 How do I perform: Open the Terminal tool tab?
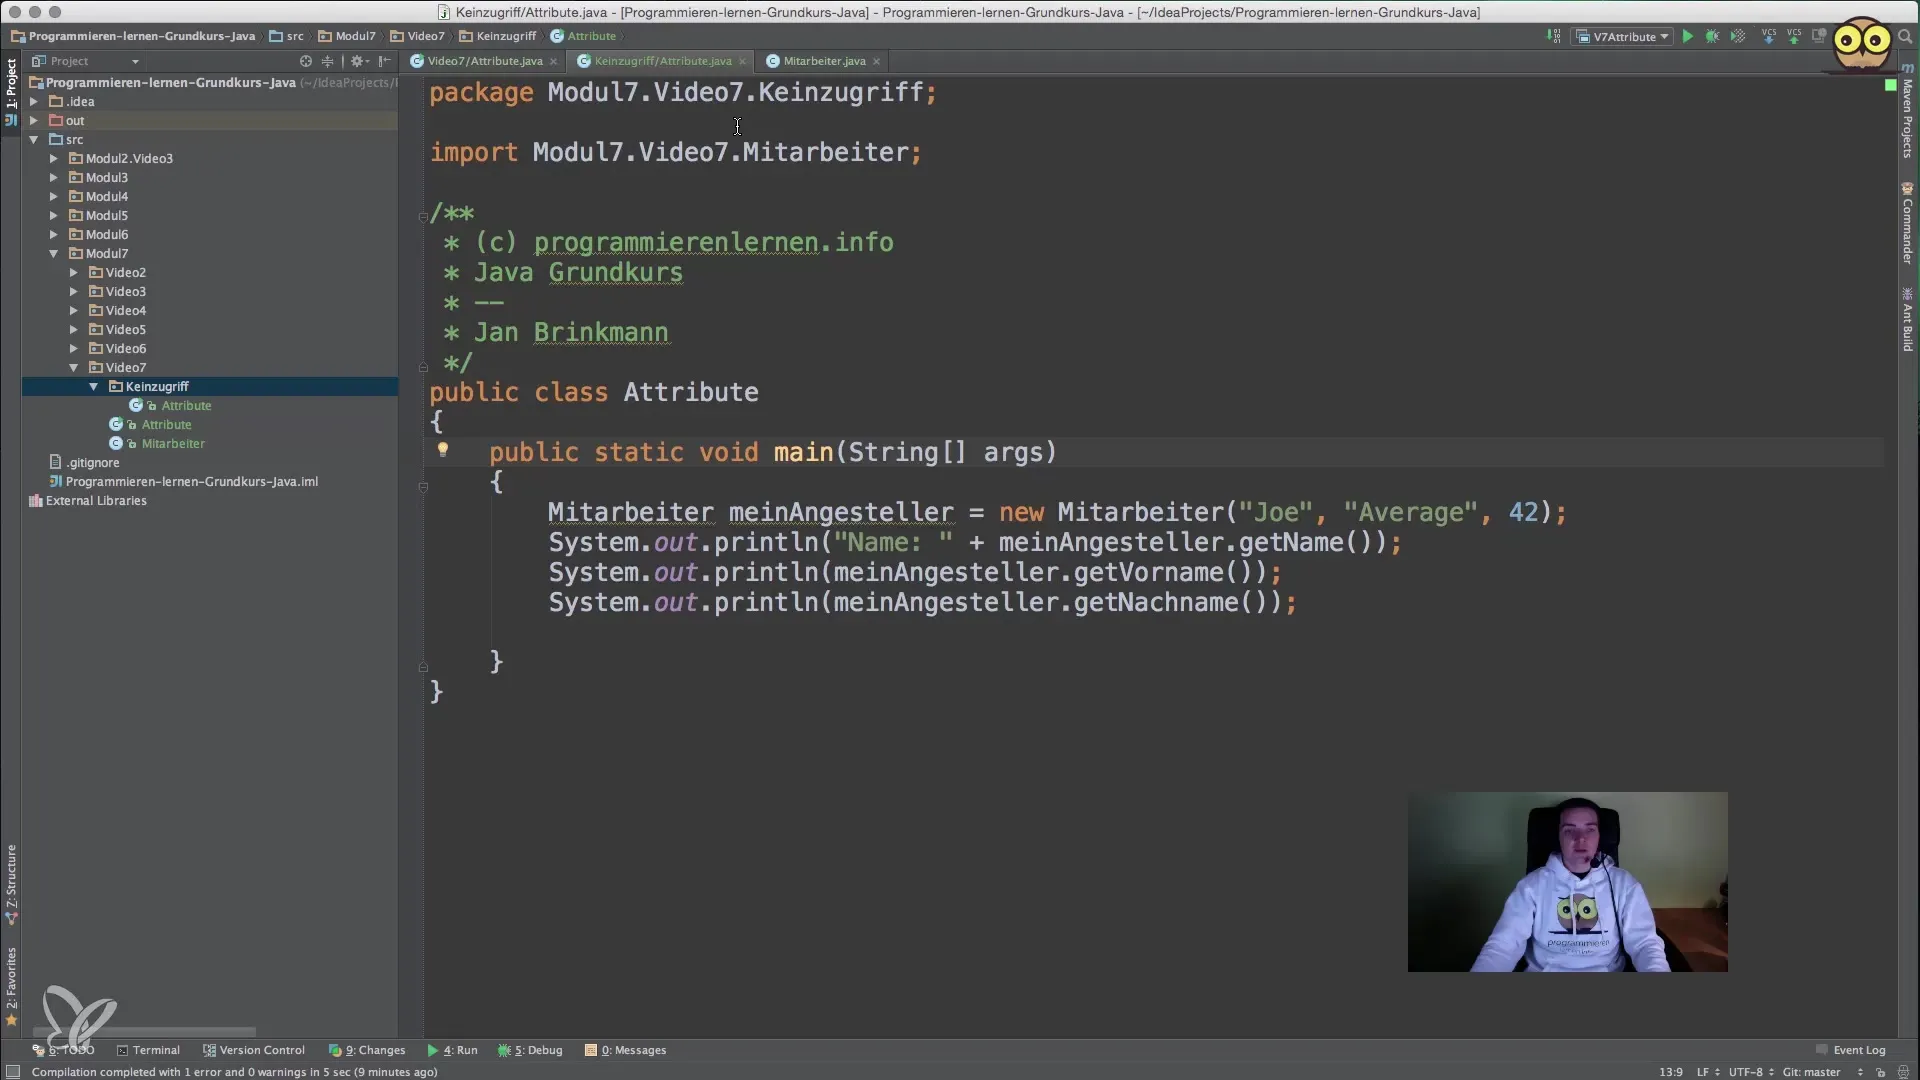148,1050
